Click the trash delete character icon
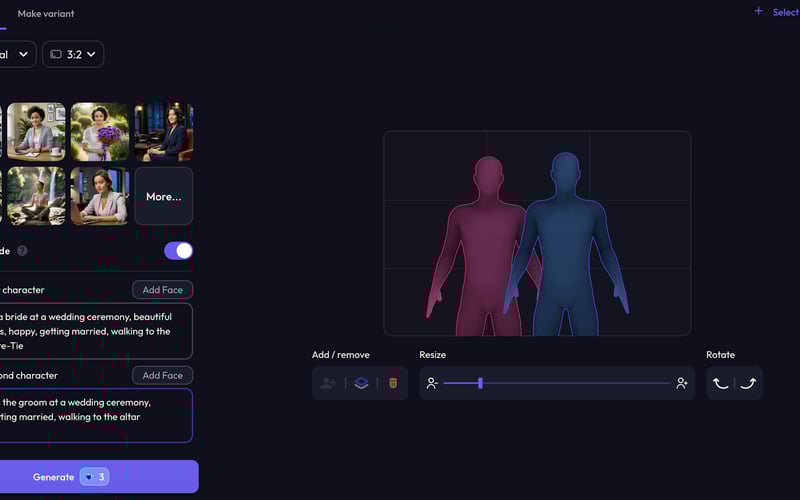This screenshot has width=800, height=500. pos(393,383)
